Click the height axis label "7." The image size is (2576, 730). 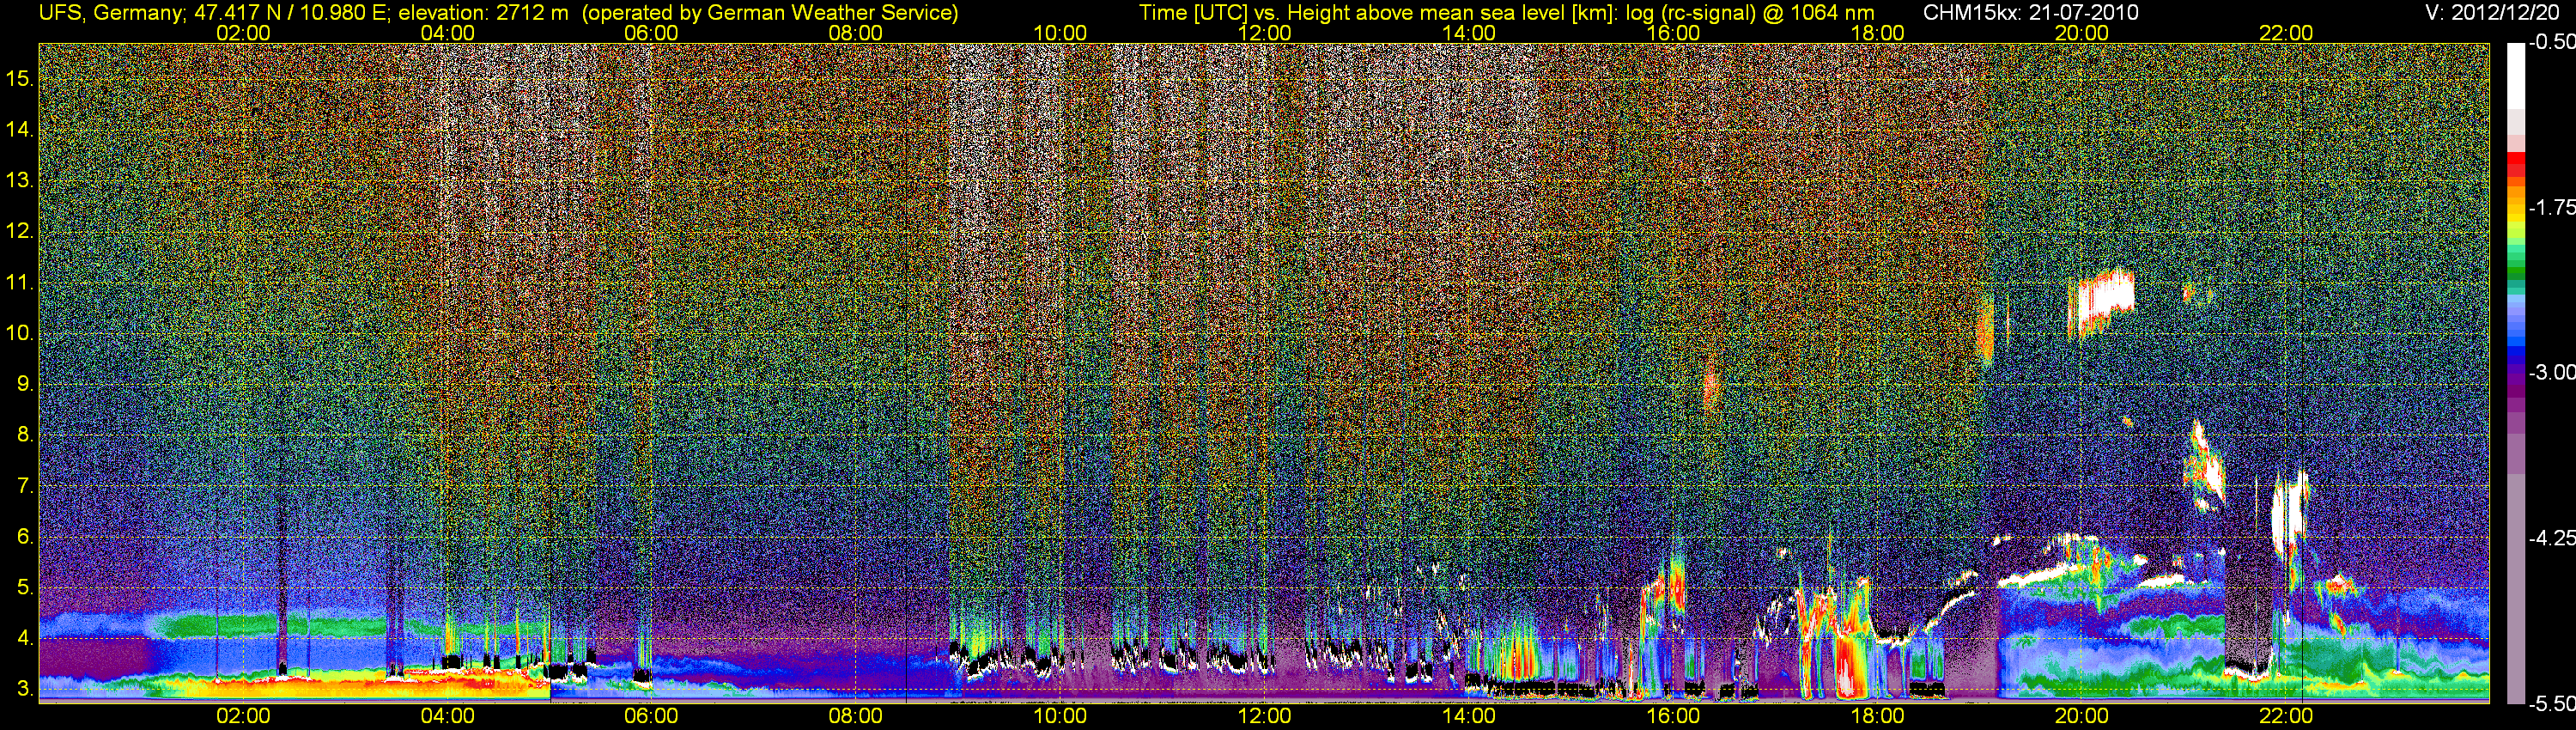(24, 486)
